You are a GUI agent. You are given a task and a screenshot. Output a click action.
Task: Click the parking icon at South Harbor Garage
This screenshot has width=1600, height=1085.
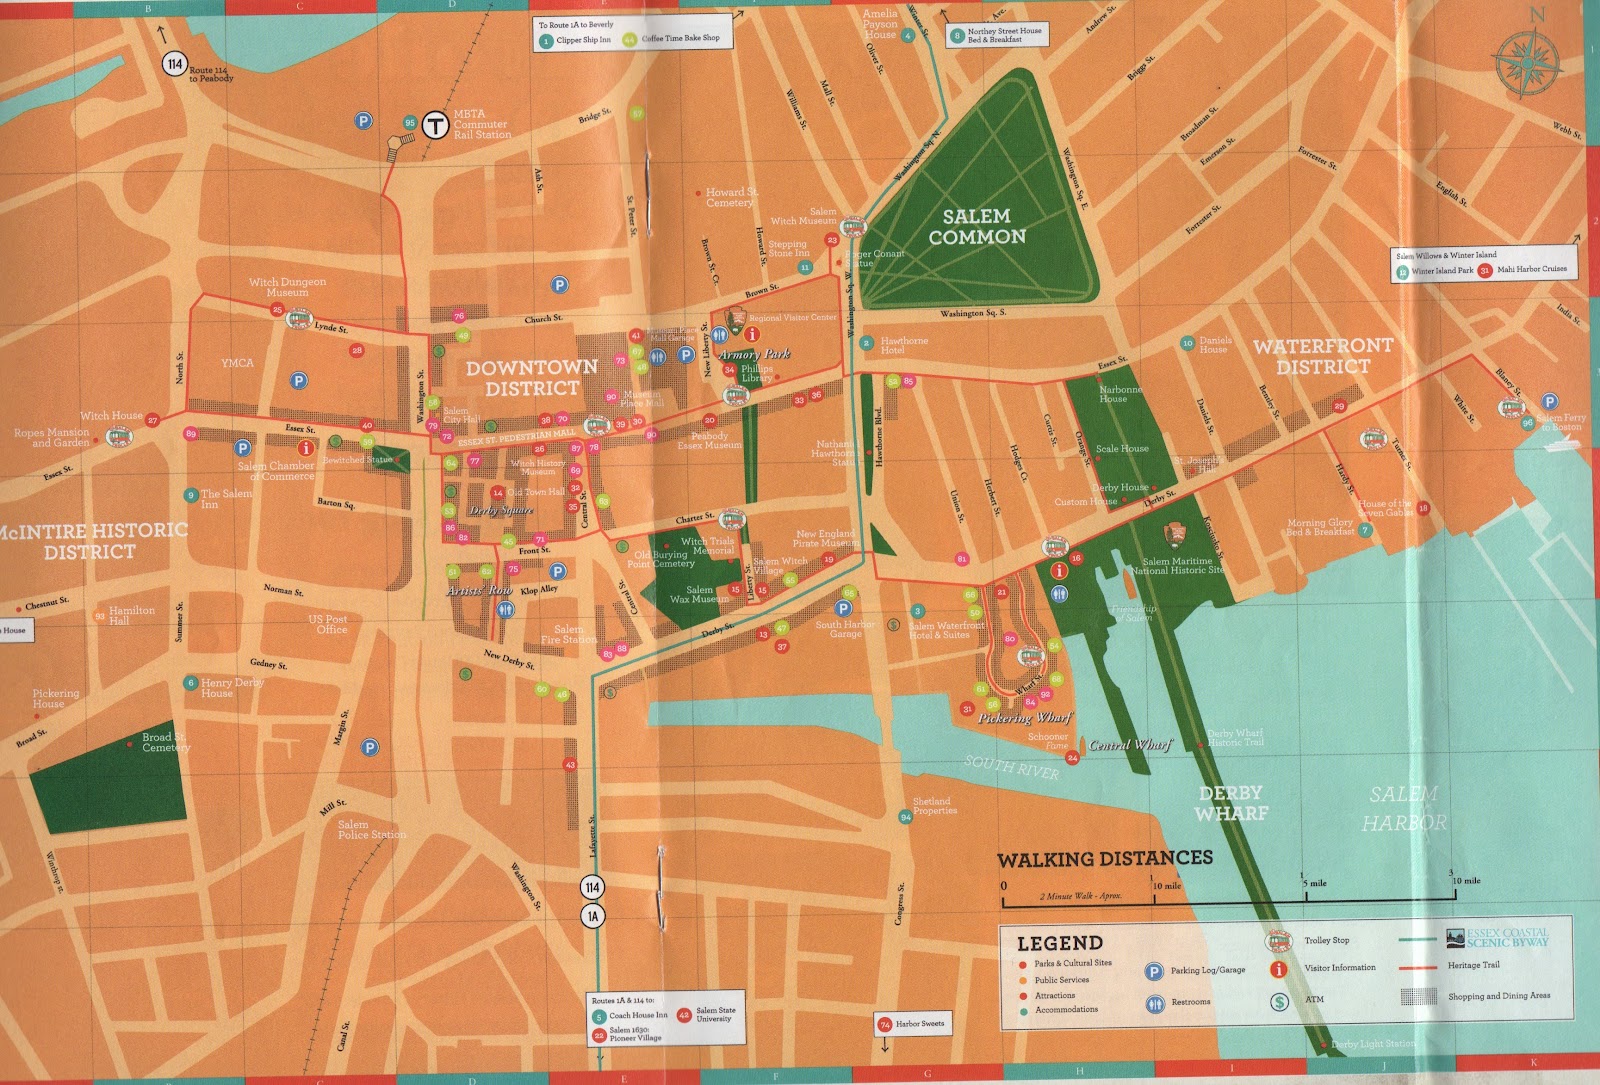(x=844, y=608)
